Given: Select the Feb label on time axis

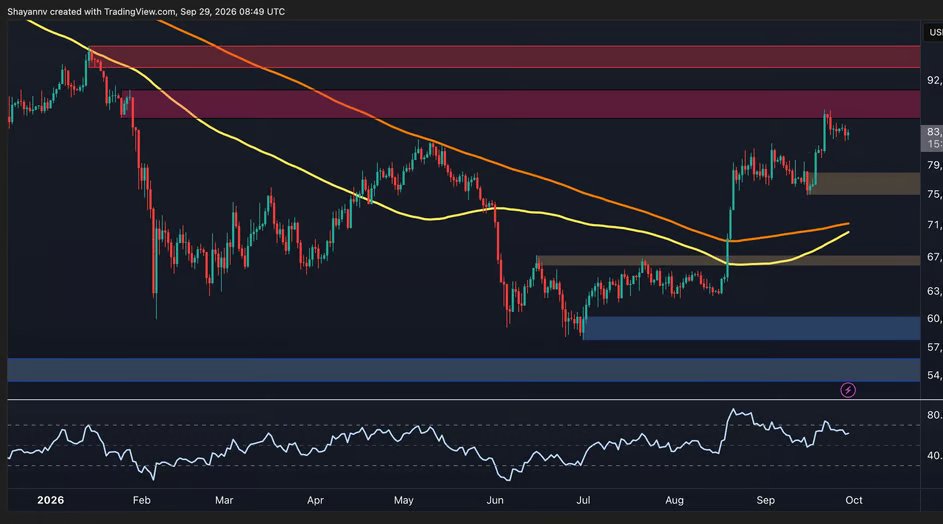Looking at the screenshot, I should coord(141,500).
